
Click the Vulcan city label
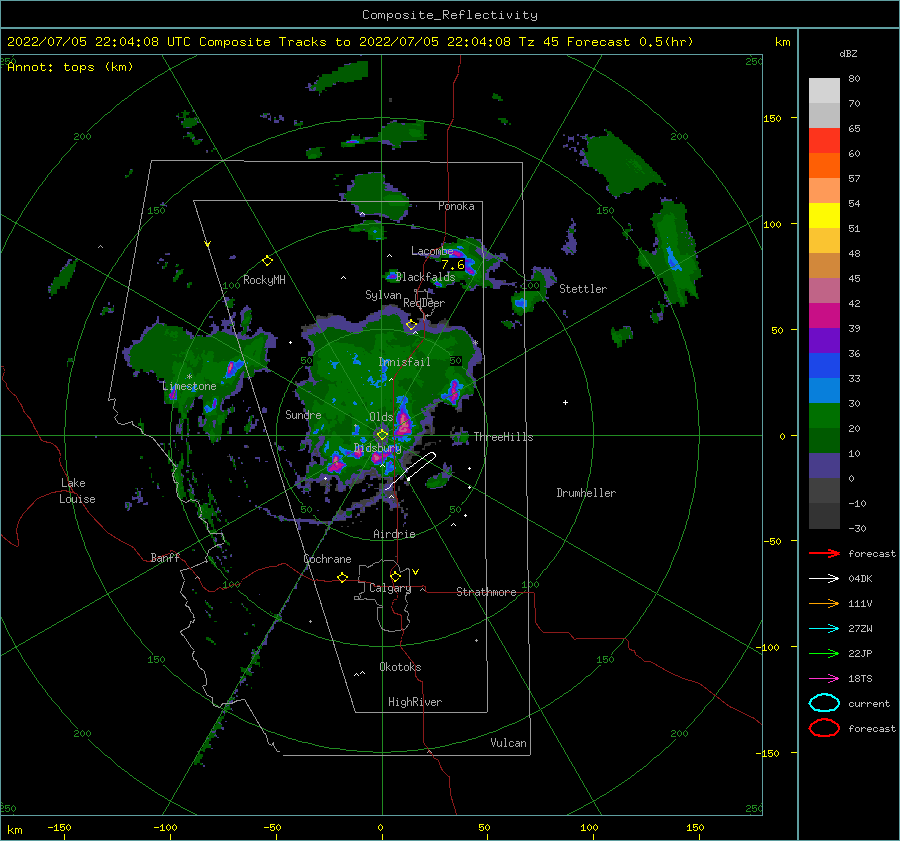[508, 743]
